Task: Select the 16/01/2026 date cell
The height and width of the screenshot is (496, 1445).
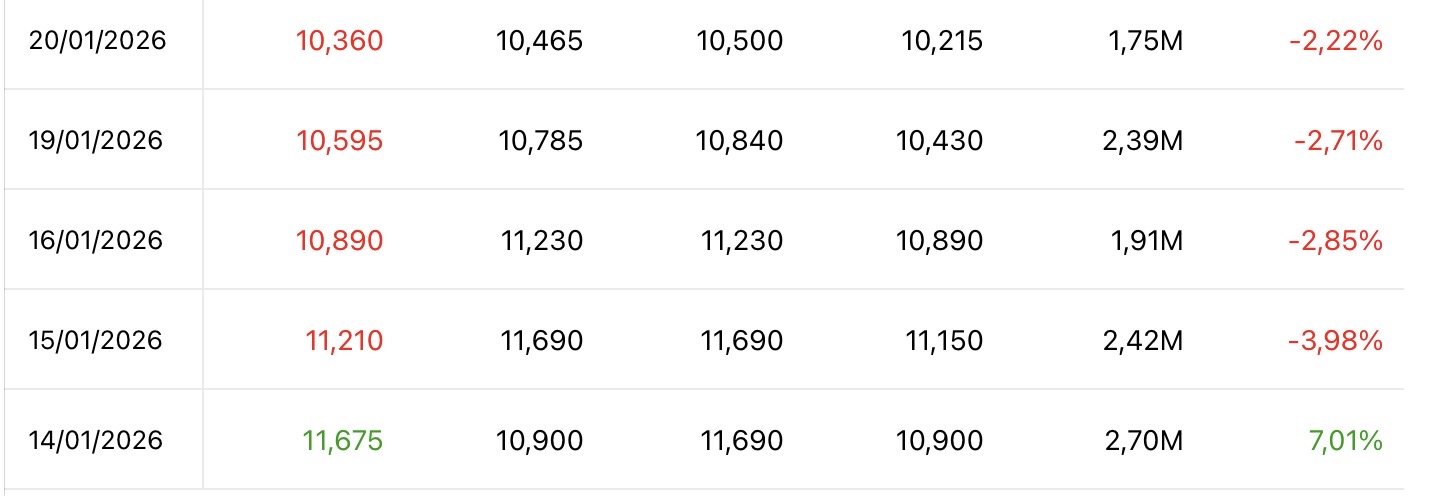Action: click(95, 241)
